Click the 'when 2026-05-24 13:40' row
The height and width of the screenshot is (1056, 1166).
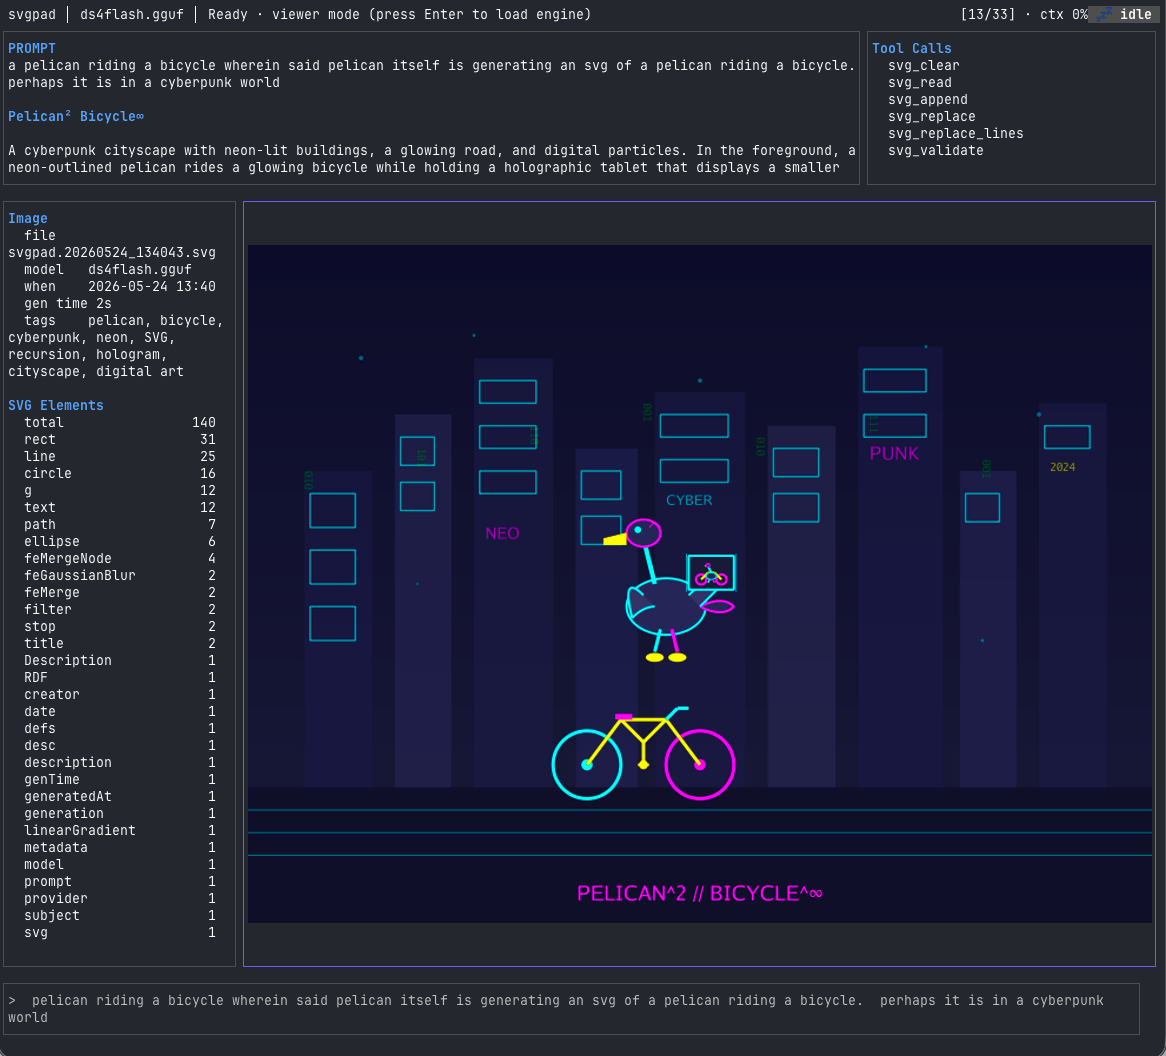click(x=120, y=287)
